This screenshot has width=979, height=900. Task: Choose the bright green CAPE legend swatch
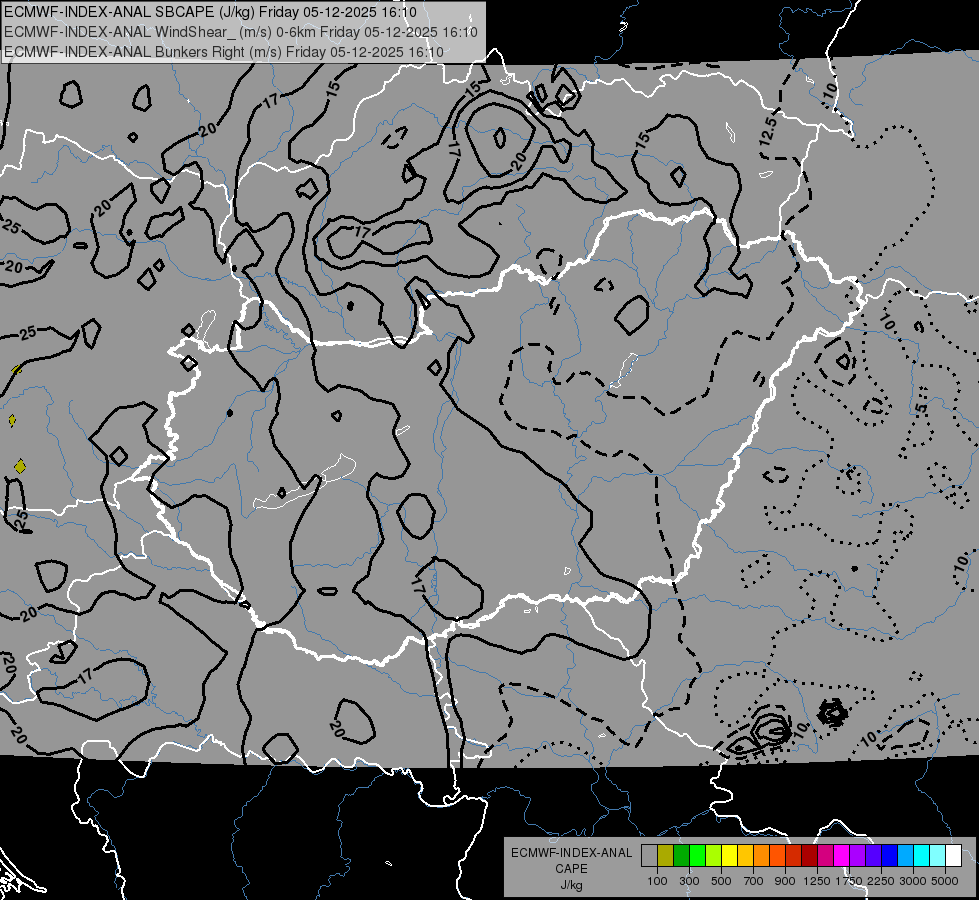697,856
